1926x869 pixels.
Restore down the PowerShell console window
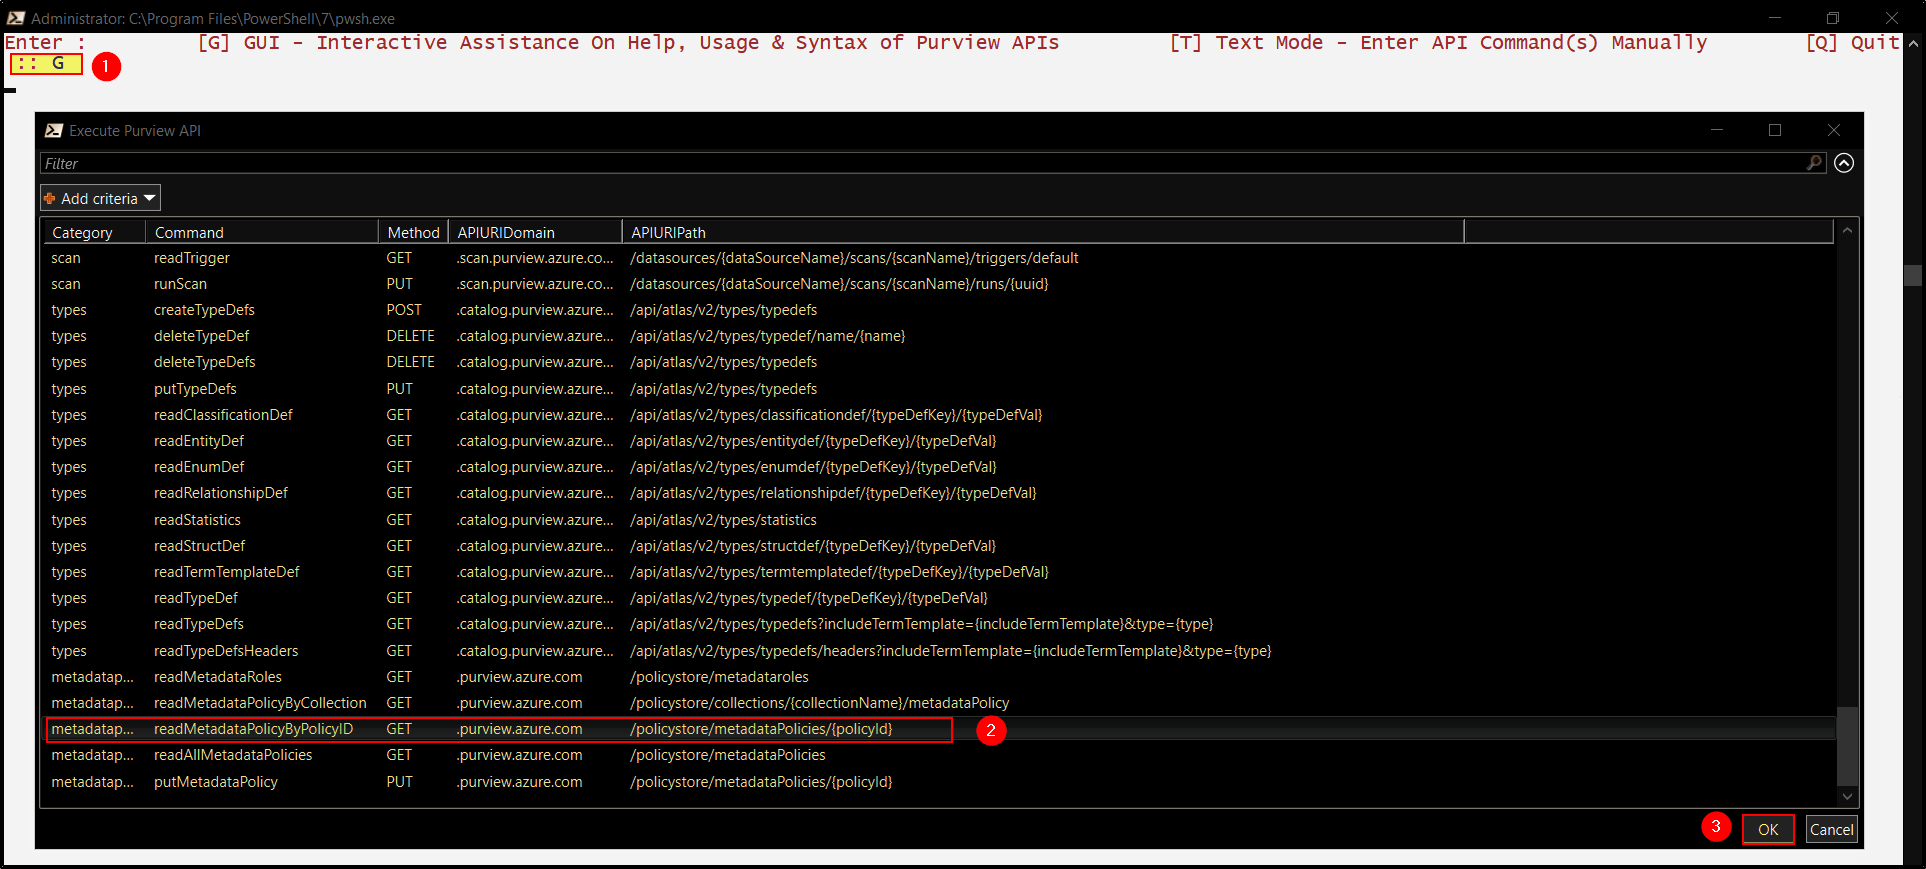pos(1833,18)
